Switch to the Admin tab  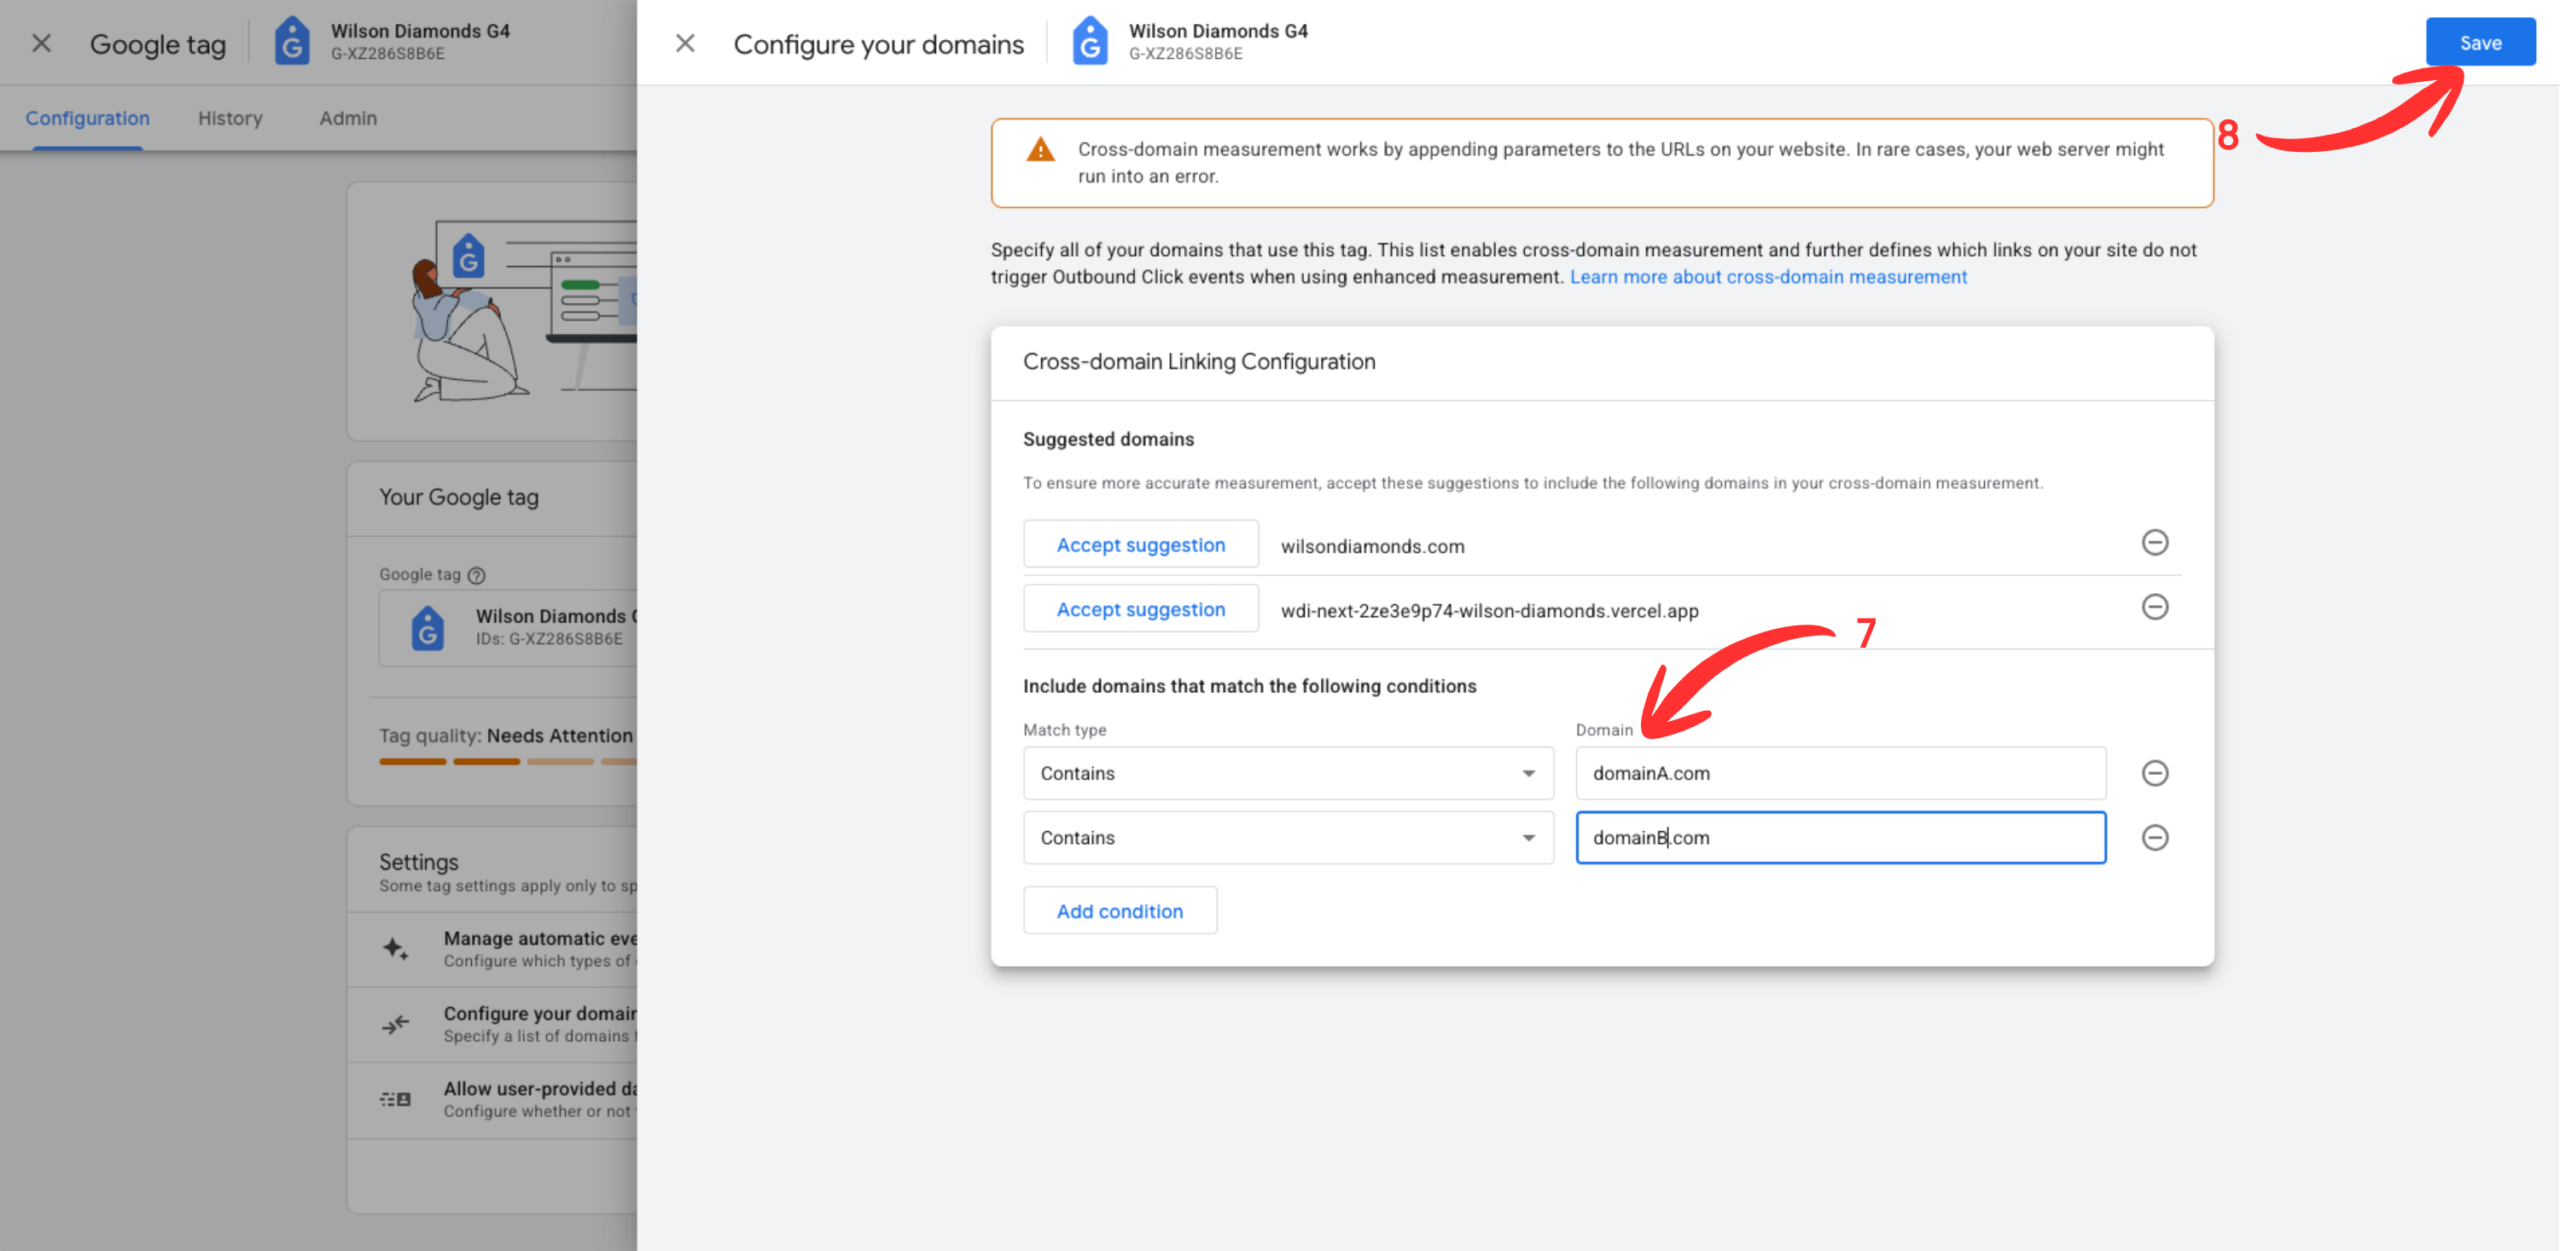coord(348,118)
